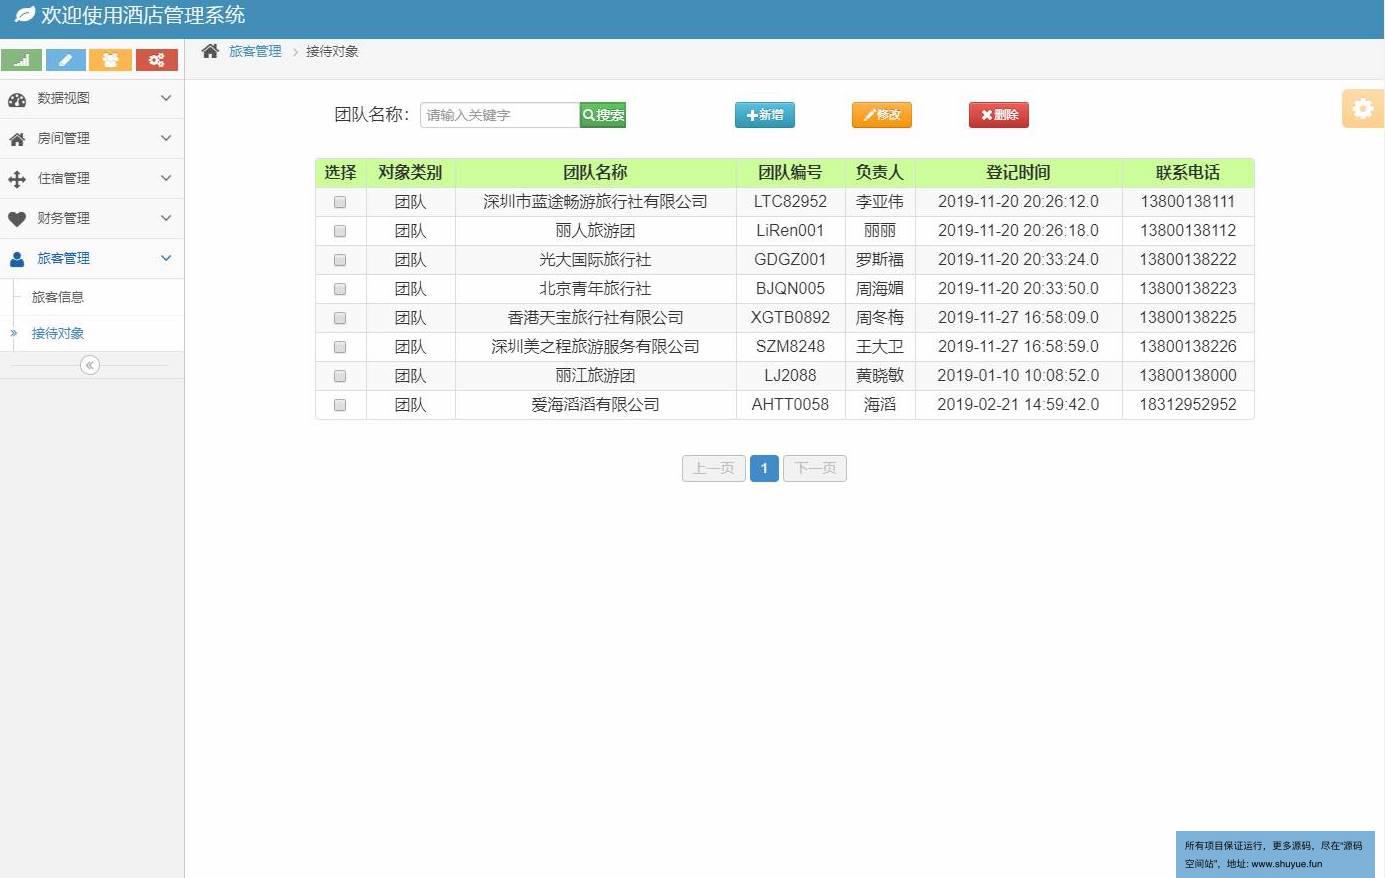Click 联系电话 column header

point(1188,173)
